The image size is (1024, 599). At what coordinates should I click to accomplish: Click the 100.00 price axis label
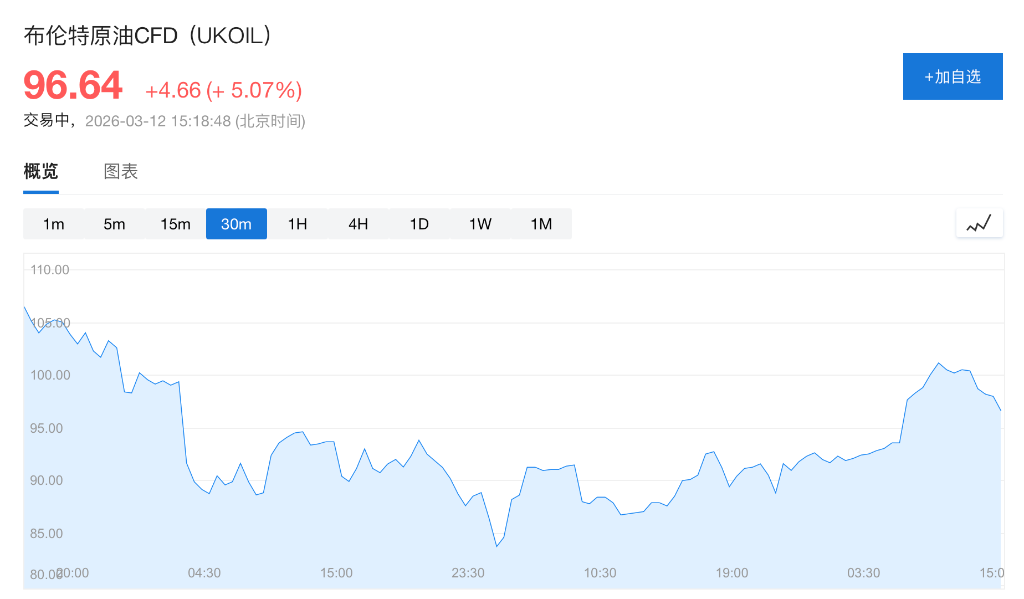[x=50, y=375]
